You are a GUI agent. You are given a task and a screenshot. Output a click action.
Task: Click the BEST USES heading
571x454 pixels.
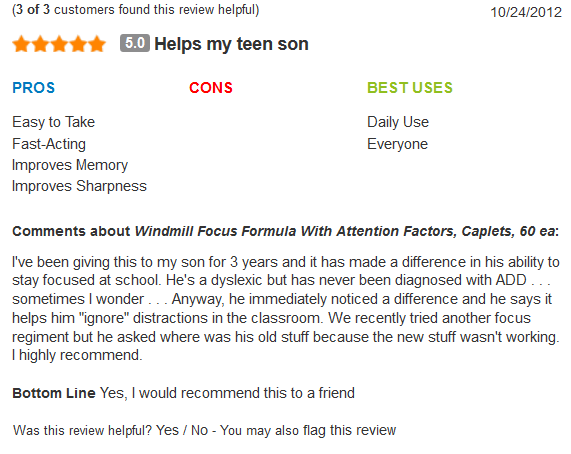[x=410, y=88]
